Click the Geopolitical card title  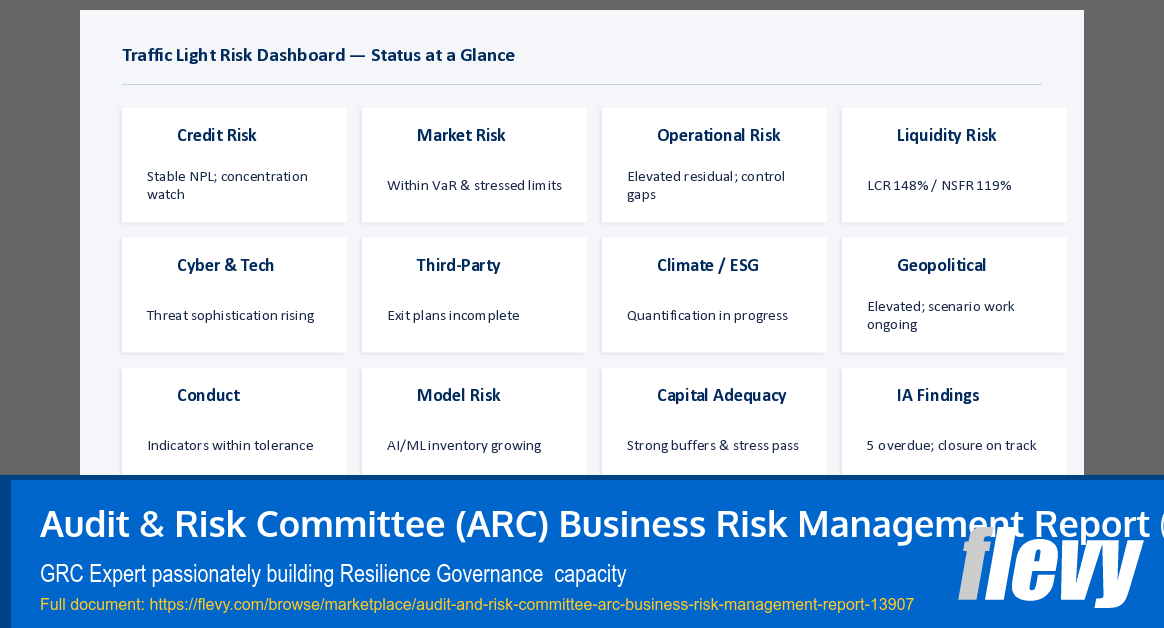(941, 265)
